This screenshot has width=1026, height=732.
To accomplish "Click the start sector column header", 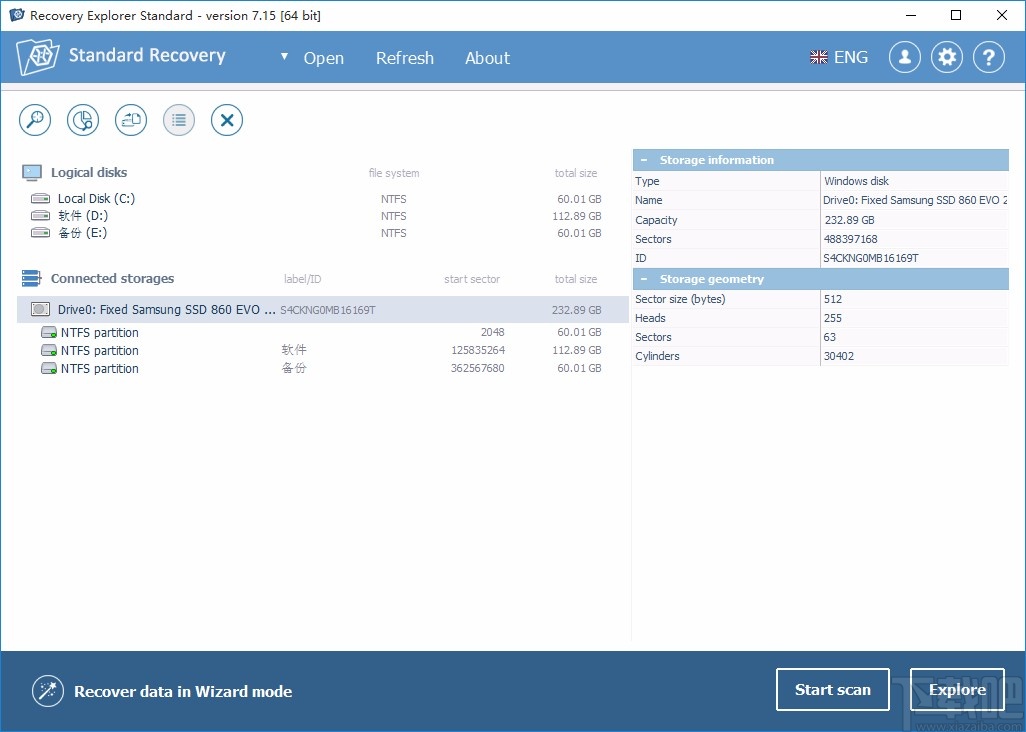I will click(x=472, y=279).
